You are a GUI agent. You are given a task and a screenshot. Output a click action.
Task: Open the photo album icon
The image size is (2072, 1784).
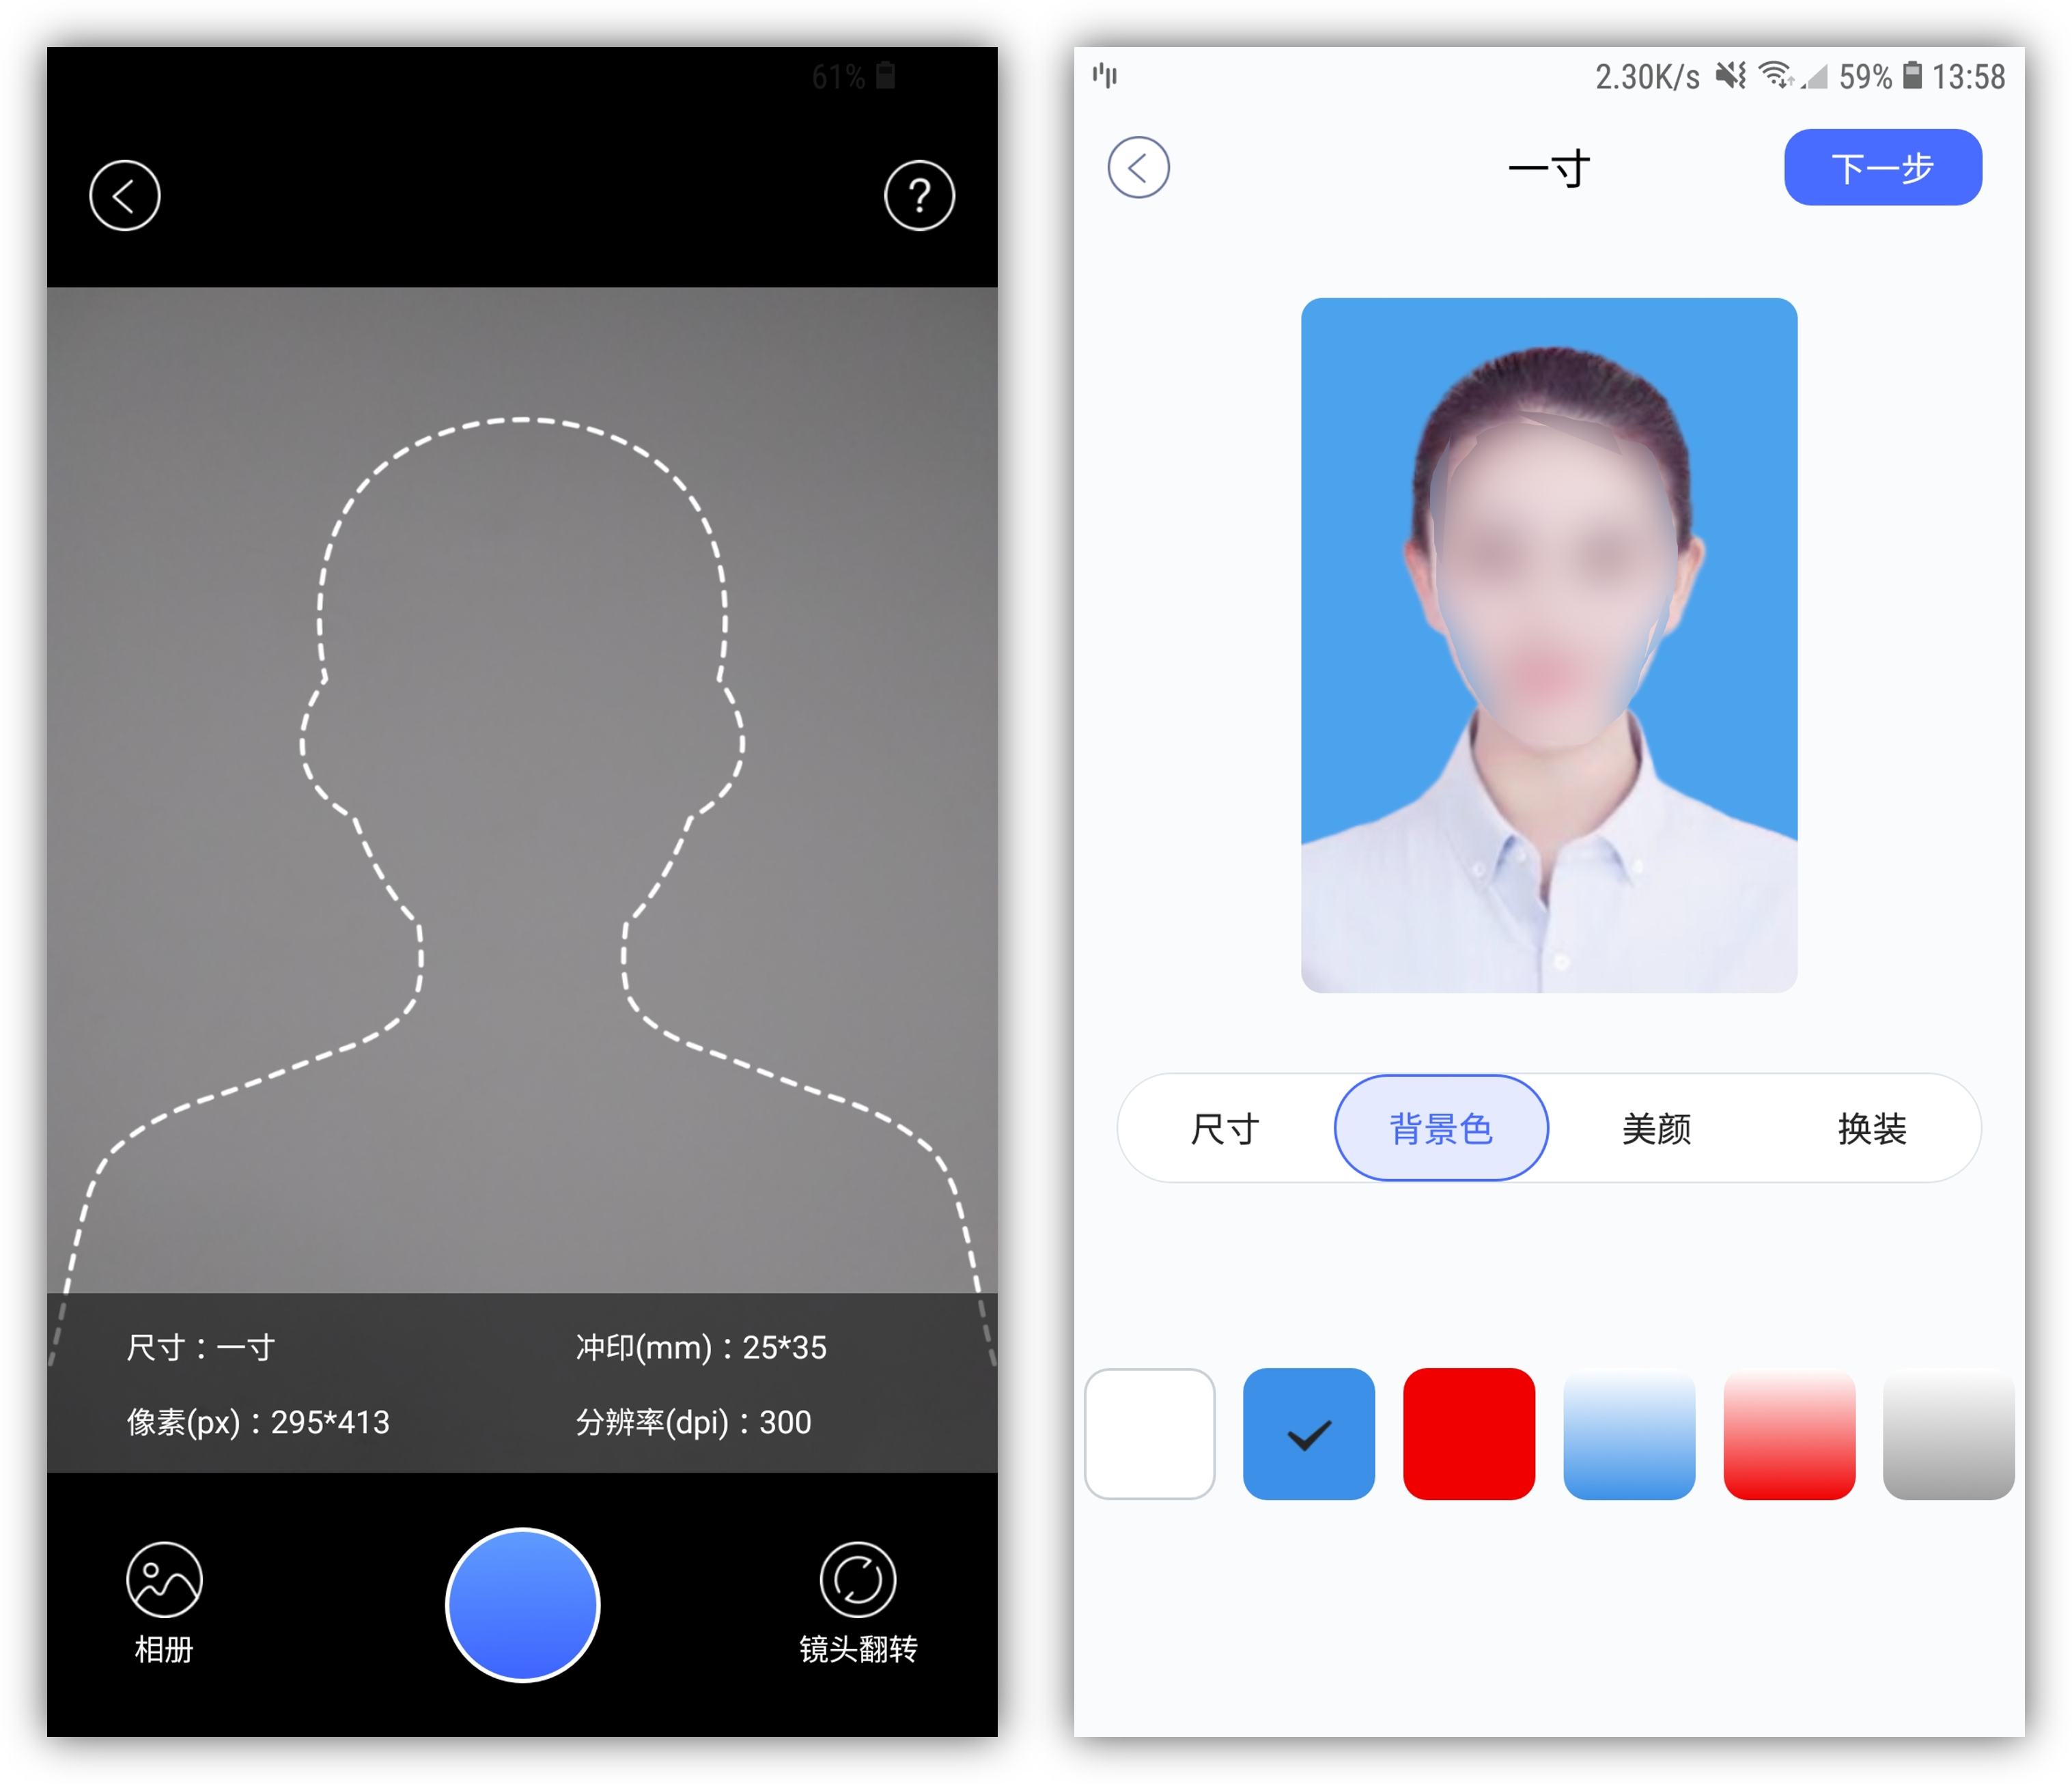point(164,1581)
